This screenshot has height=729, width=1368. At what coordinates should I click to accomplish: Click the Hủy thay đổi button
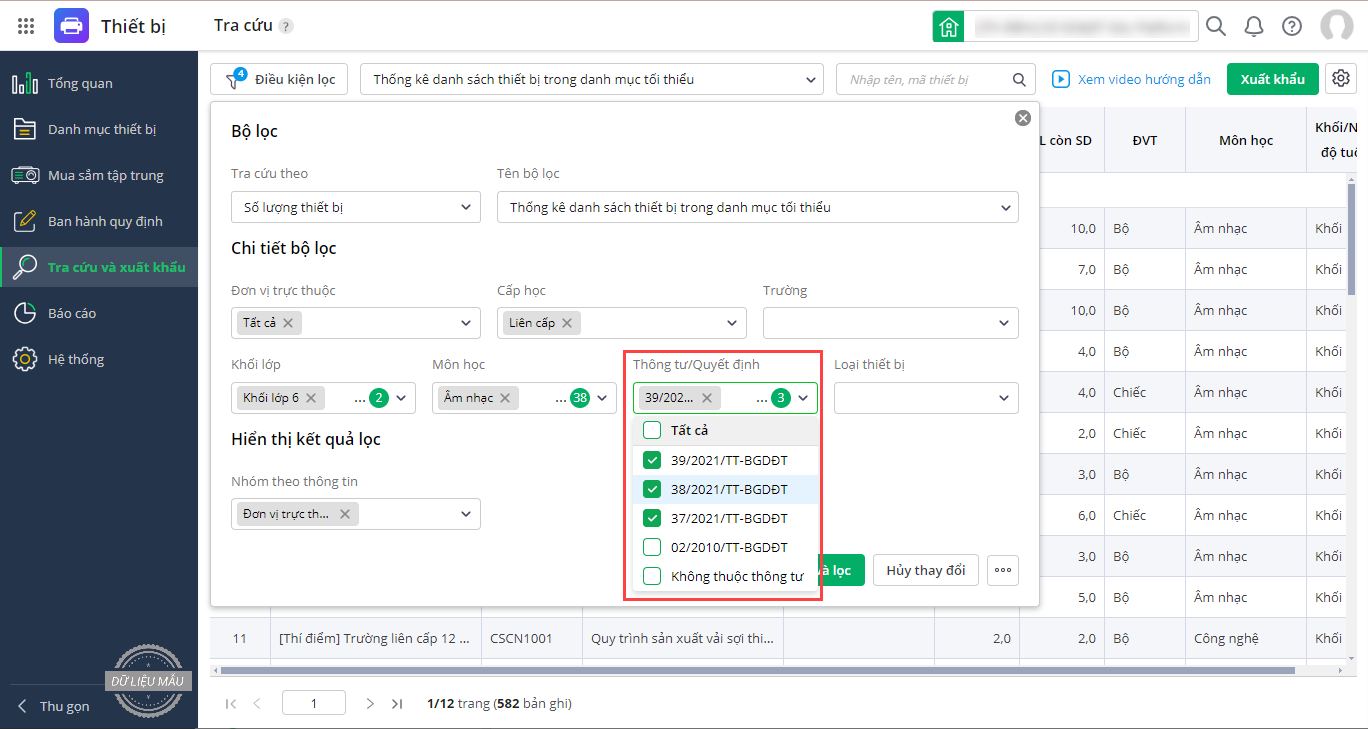tap(925, 570)
